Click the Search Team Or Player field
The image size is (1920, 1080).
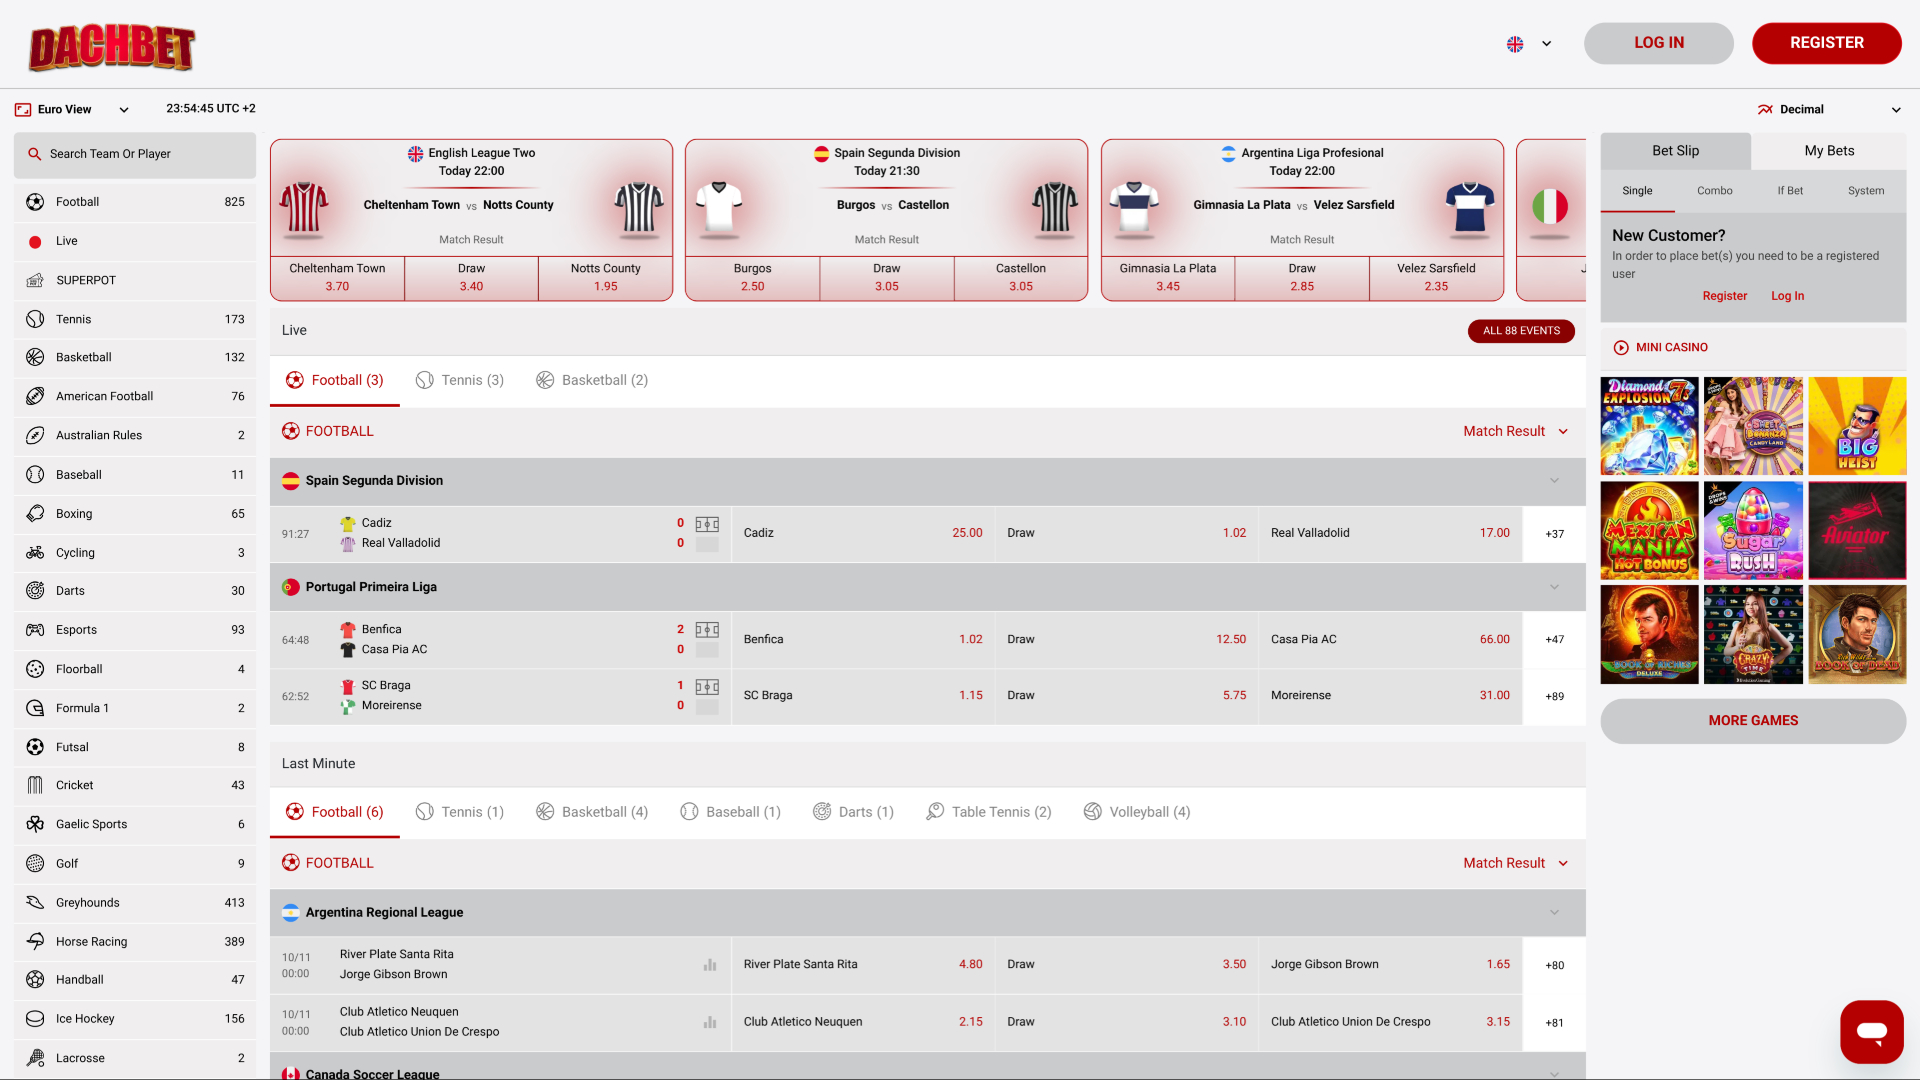(134, 154)
